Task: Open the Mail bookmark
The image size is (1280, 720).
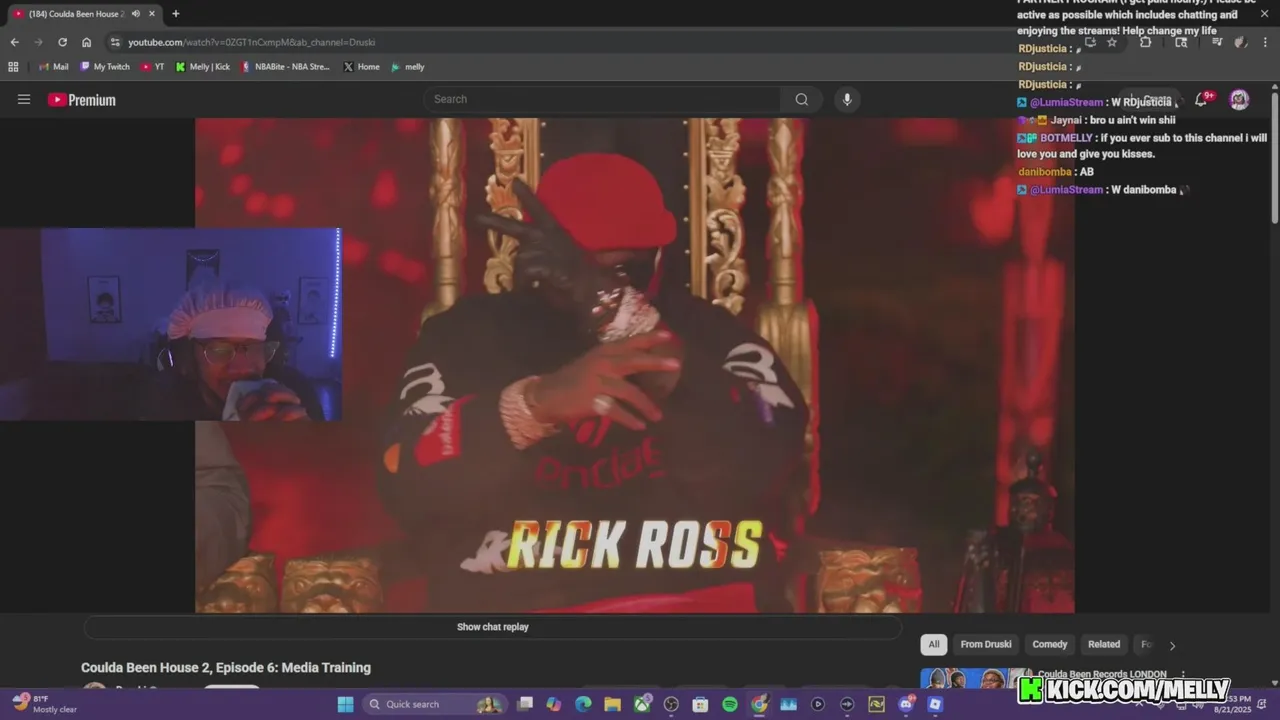Action: point(53,67)
